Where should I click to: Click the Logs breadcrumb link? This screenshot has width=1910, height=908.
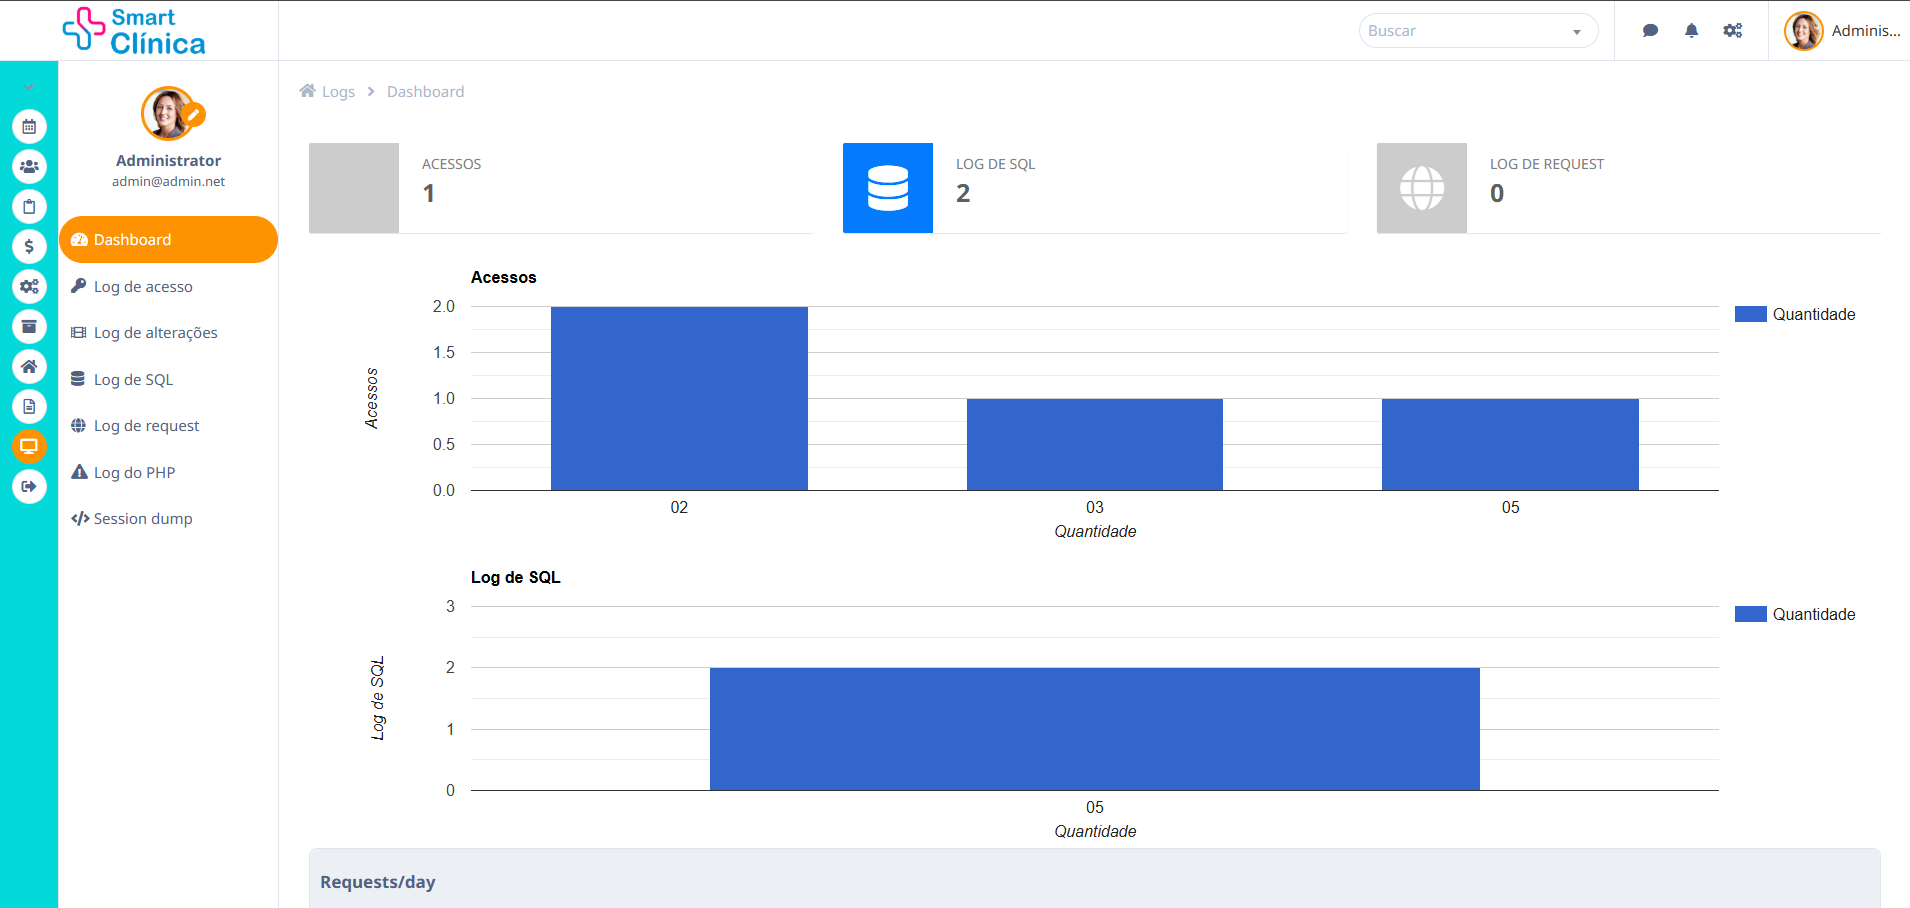pyautogui.click(x=338, y=92)
